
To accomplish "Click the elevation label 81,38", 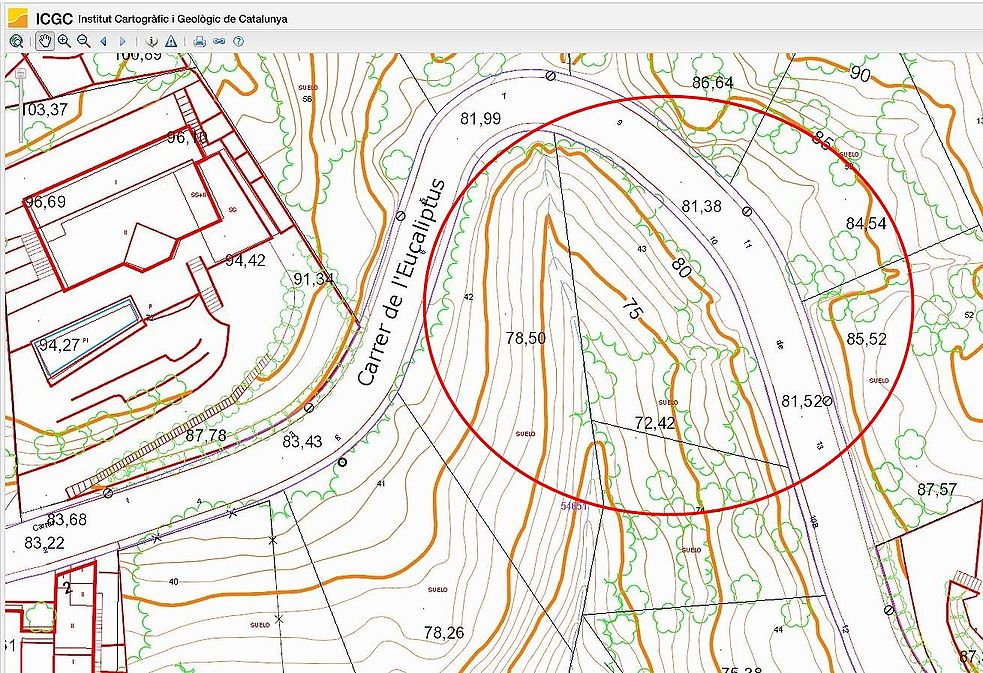I will click(702, 206).
